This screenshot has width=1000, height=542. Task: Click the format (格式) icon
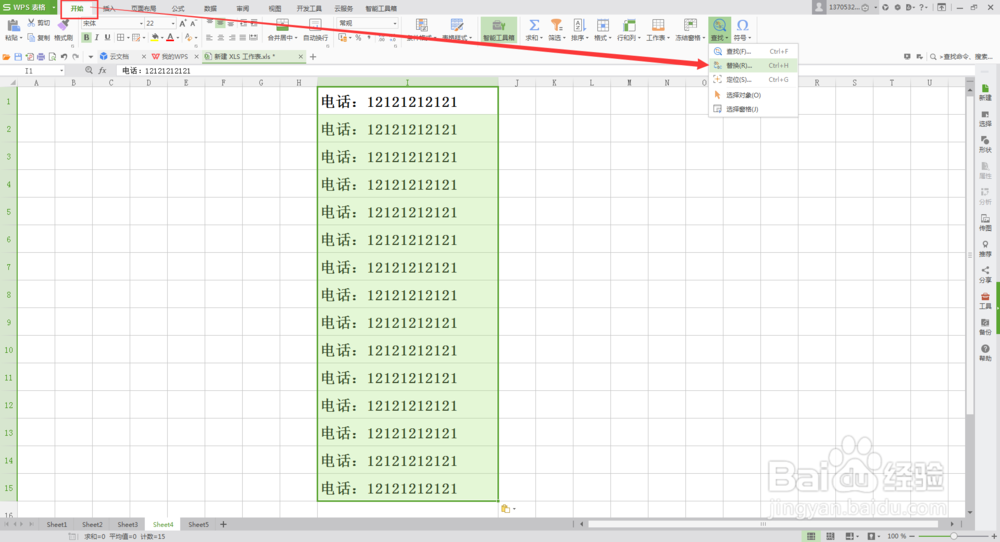coord(602,25)
